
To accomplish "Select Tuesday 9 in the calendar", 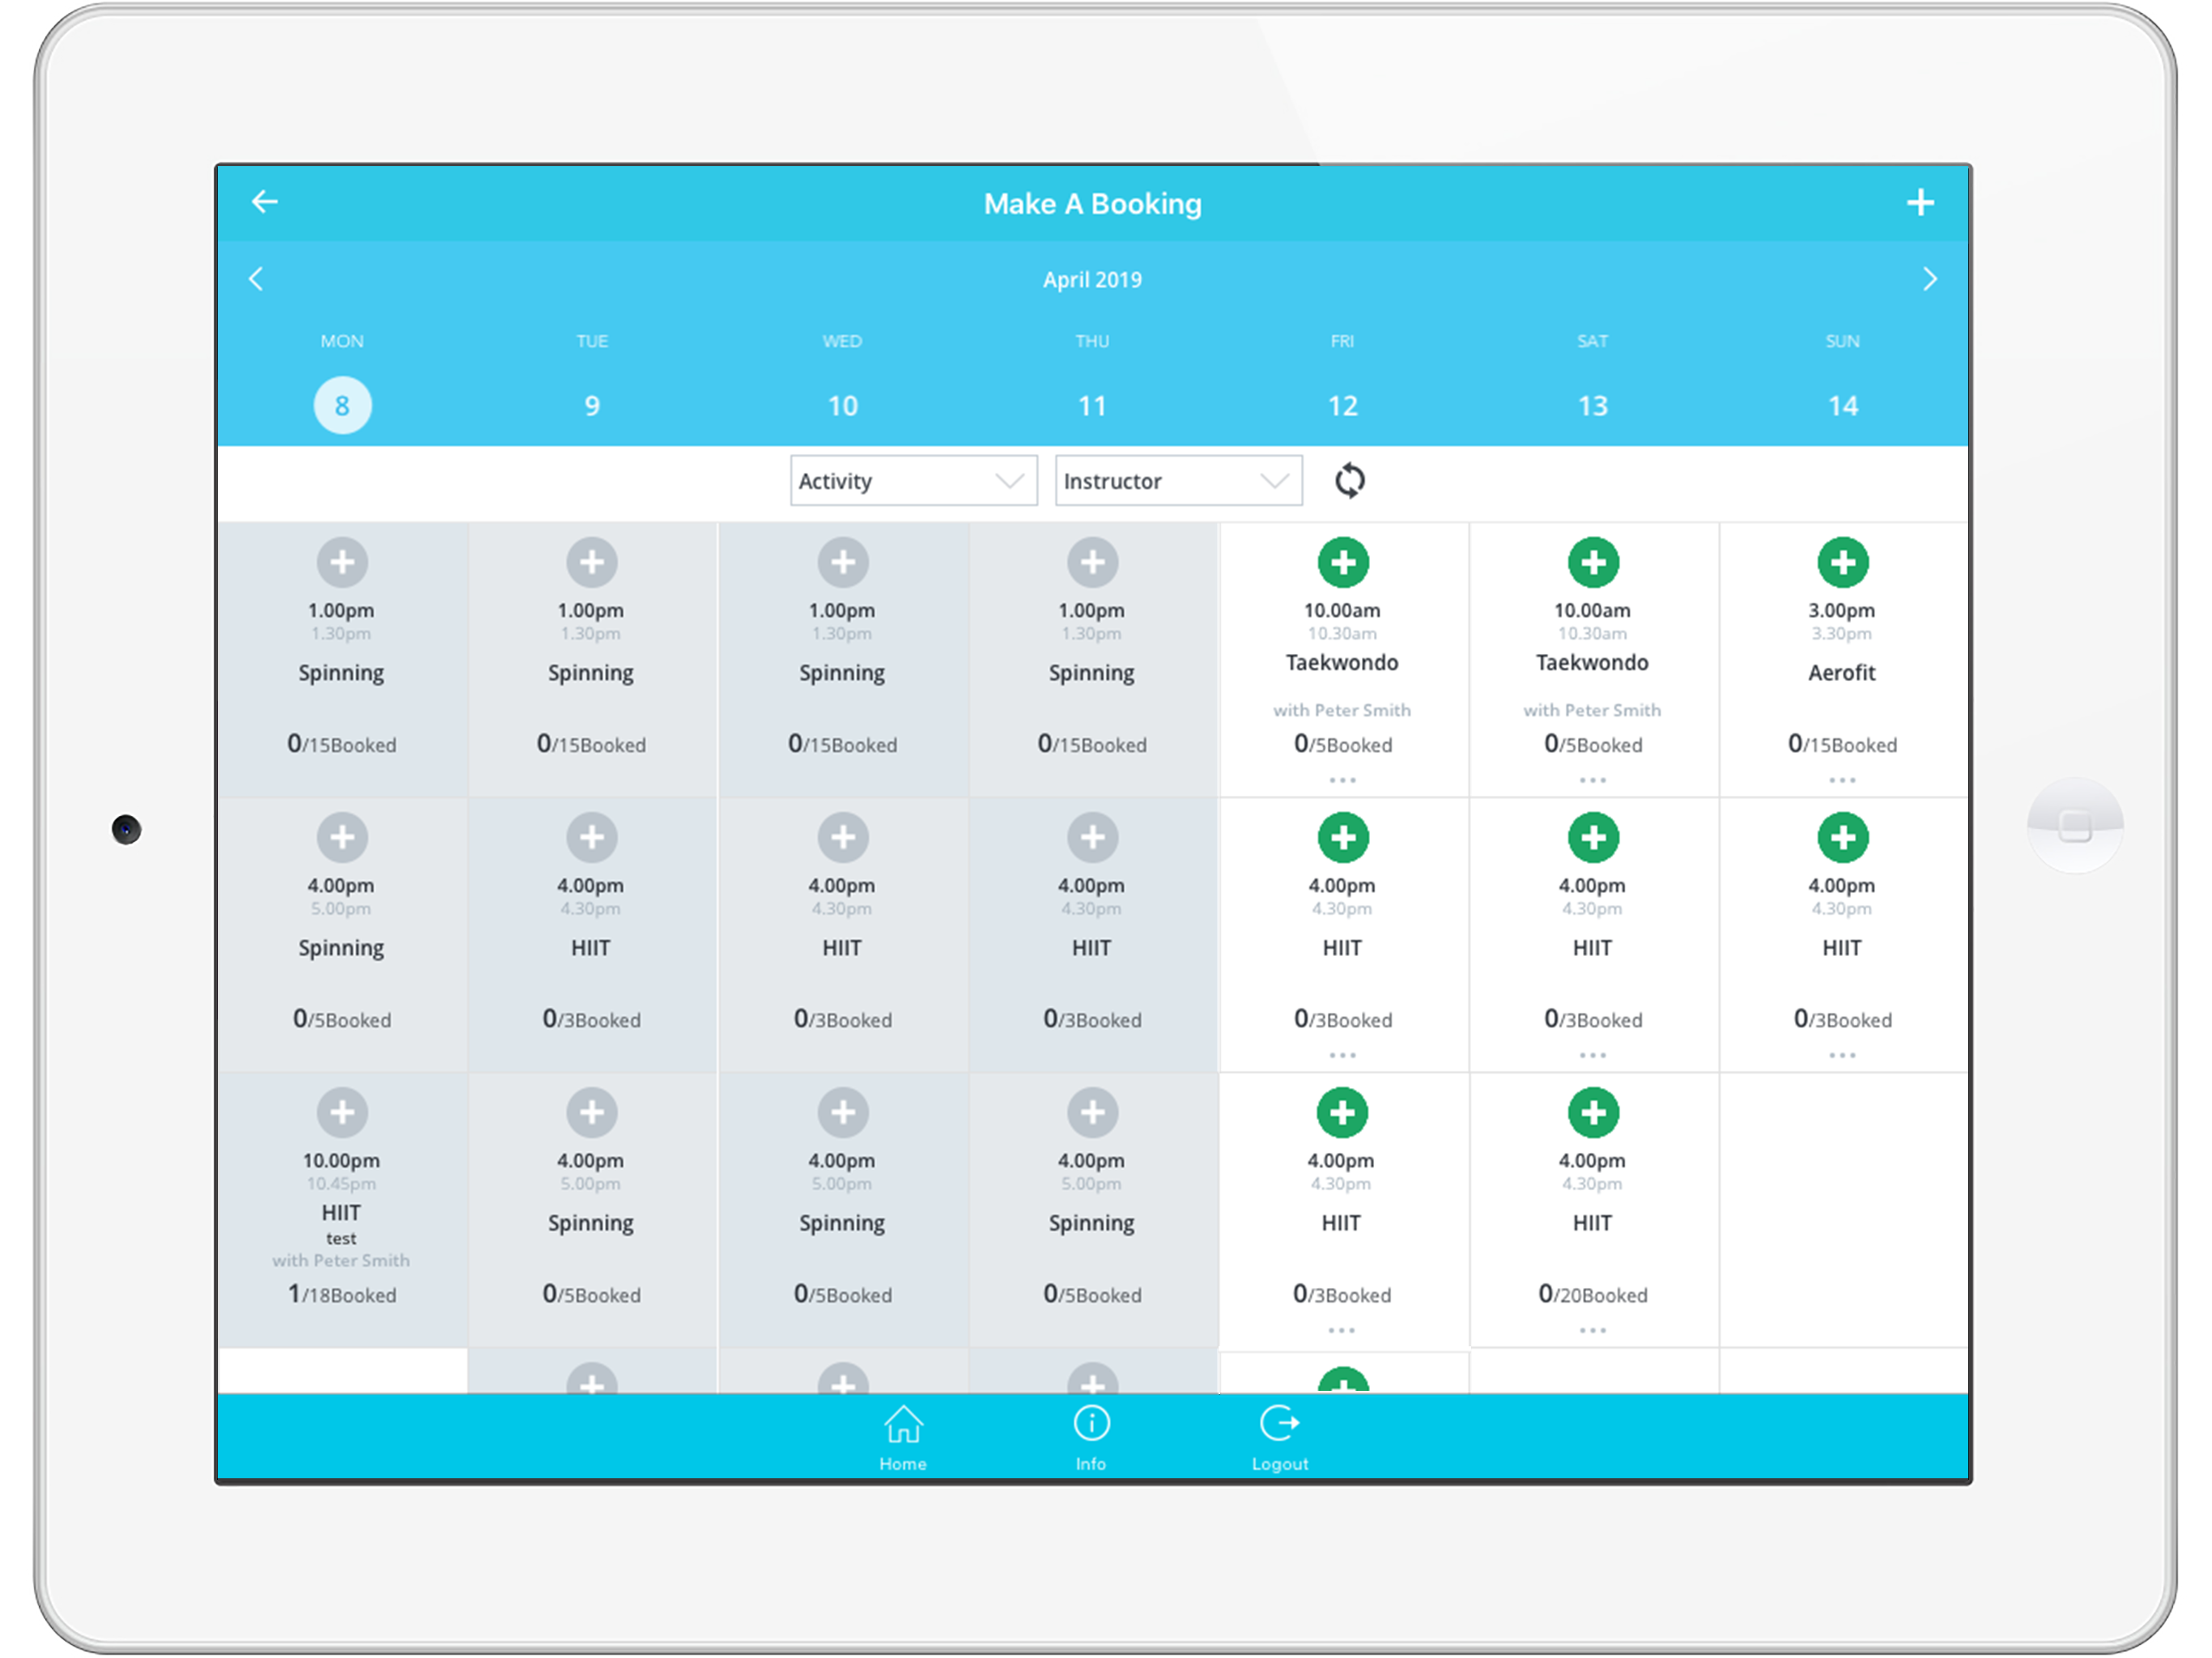I will [592, 405].
